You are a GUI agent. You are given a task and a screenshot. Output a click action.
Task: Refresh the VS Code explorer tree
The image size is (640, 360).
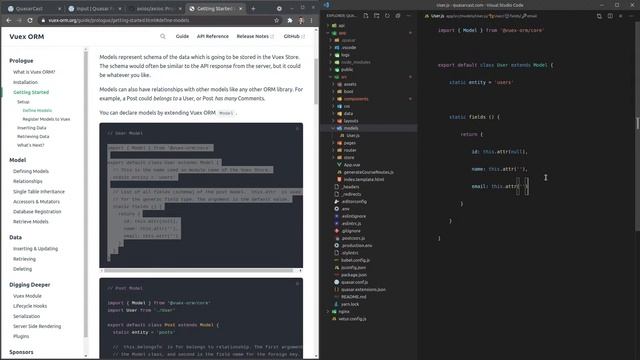coord(387,16)
